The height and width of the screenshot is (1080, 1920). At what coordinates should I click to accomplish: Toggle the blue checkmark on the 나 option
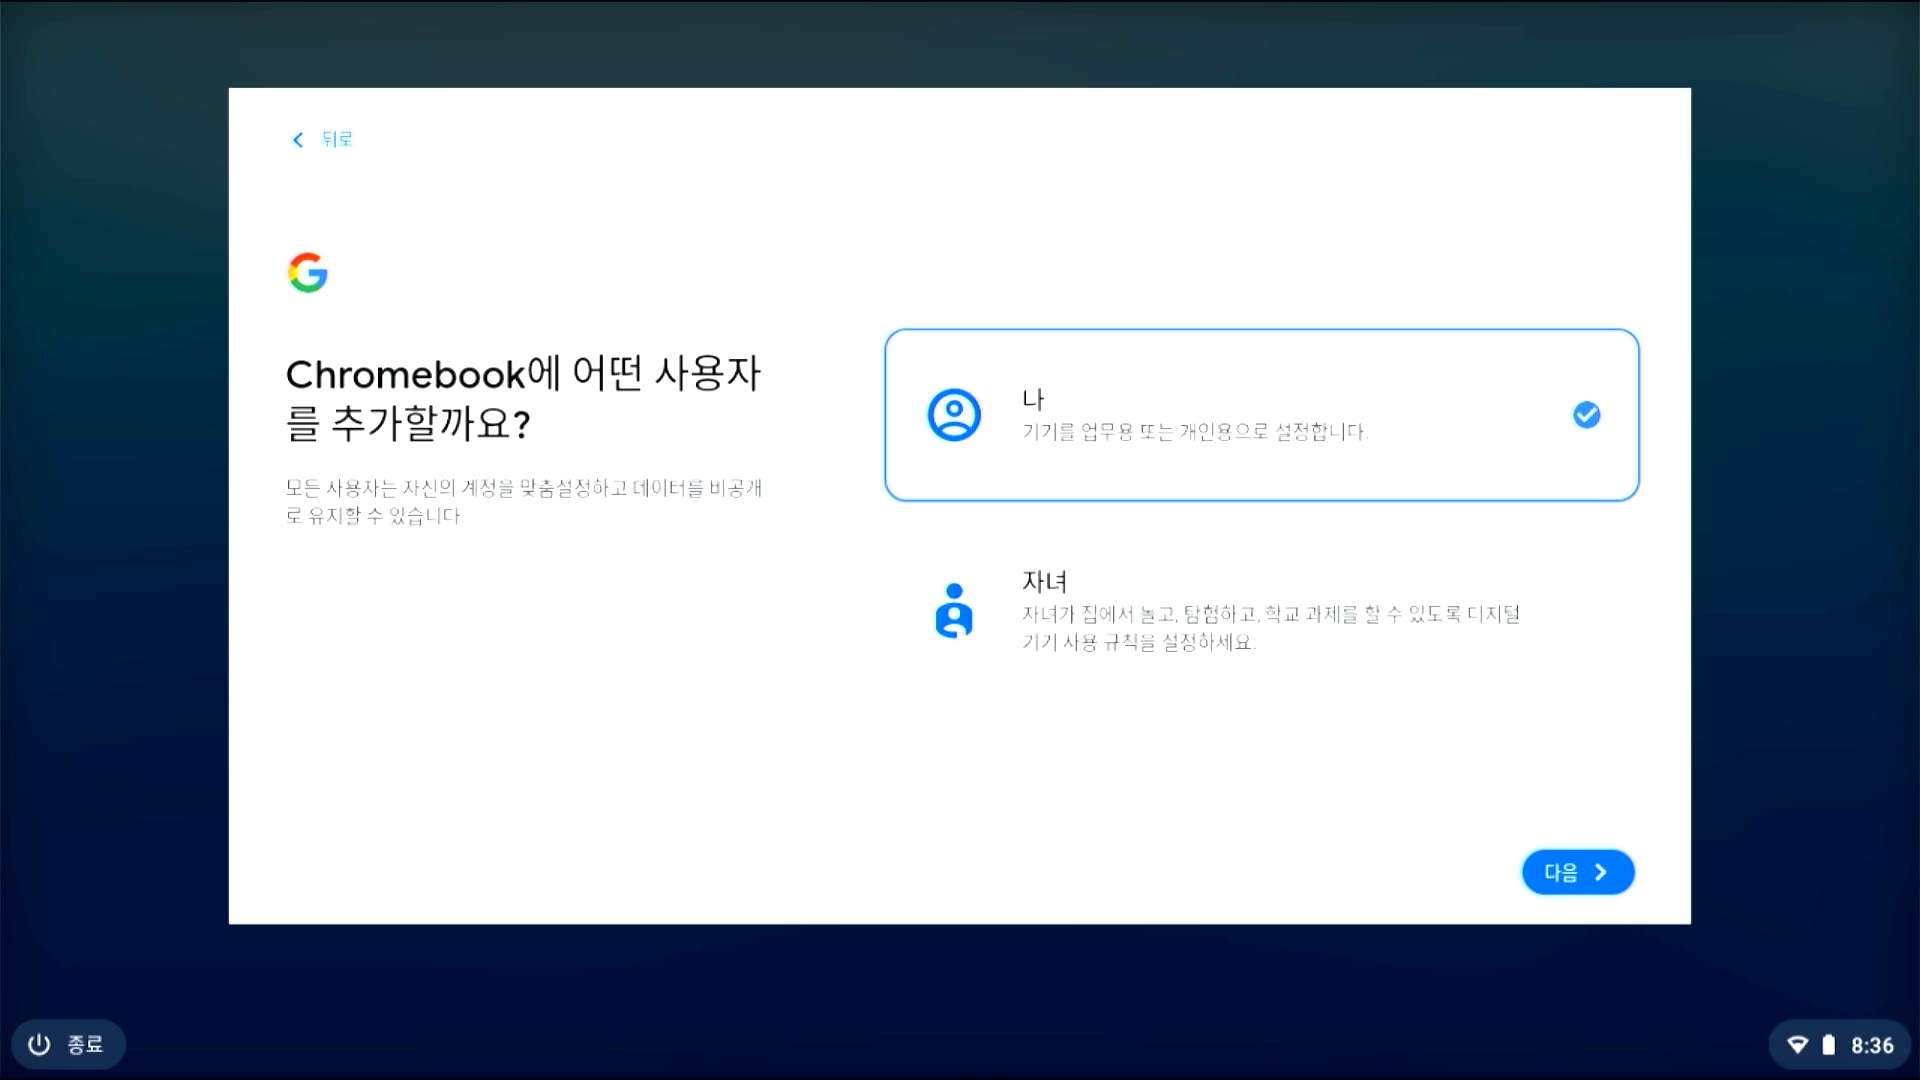click(x=1586, y=415)
